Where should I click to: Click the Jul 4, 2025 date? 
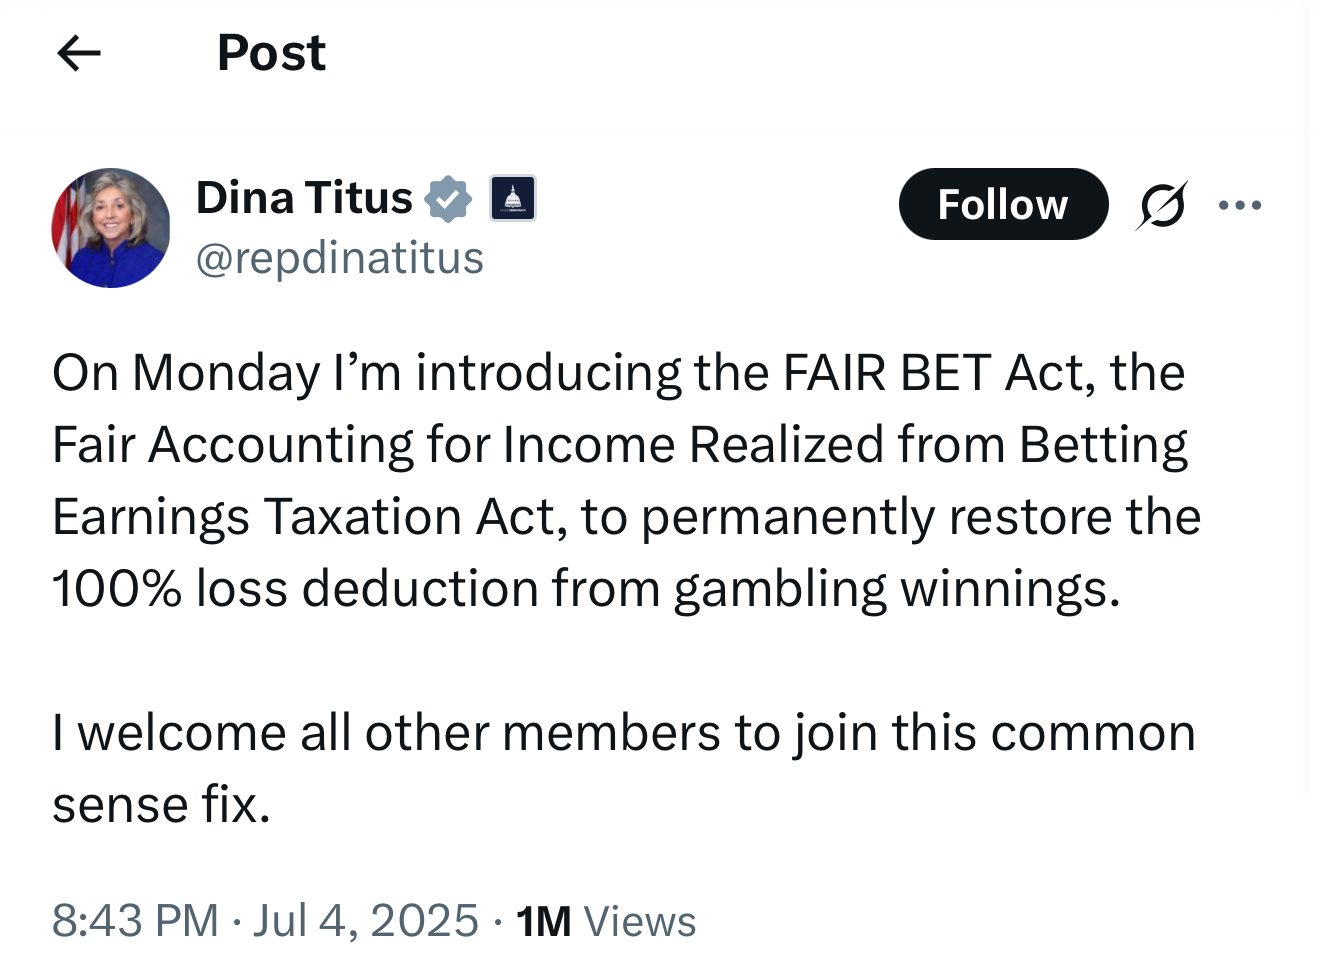(x=366, y=921)
